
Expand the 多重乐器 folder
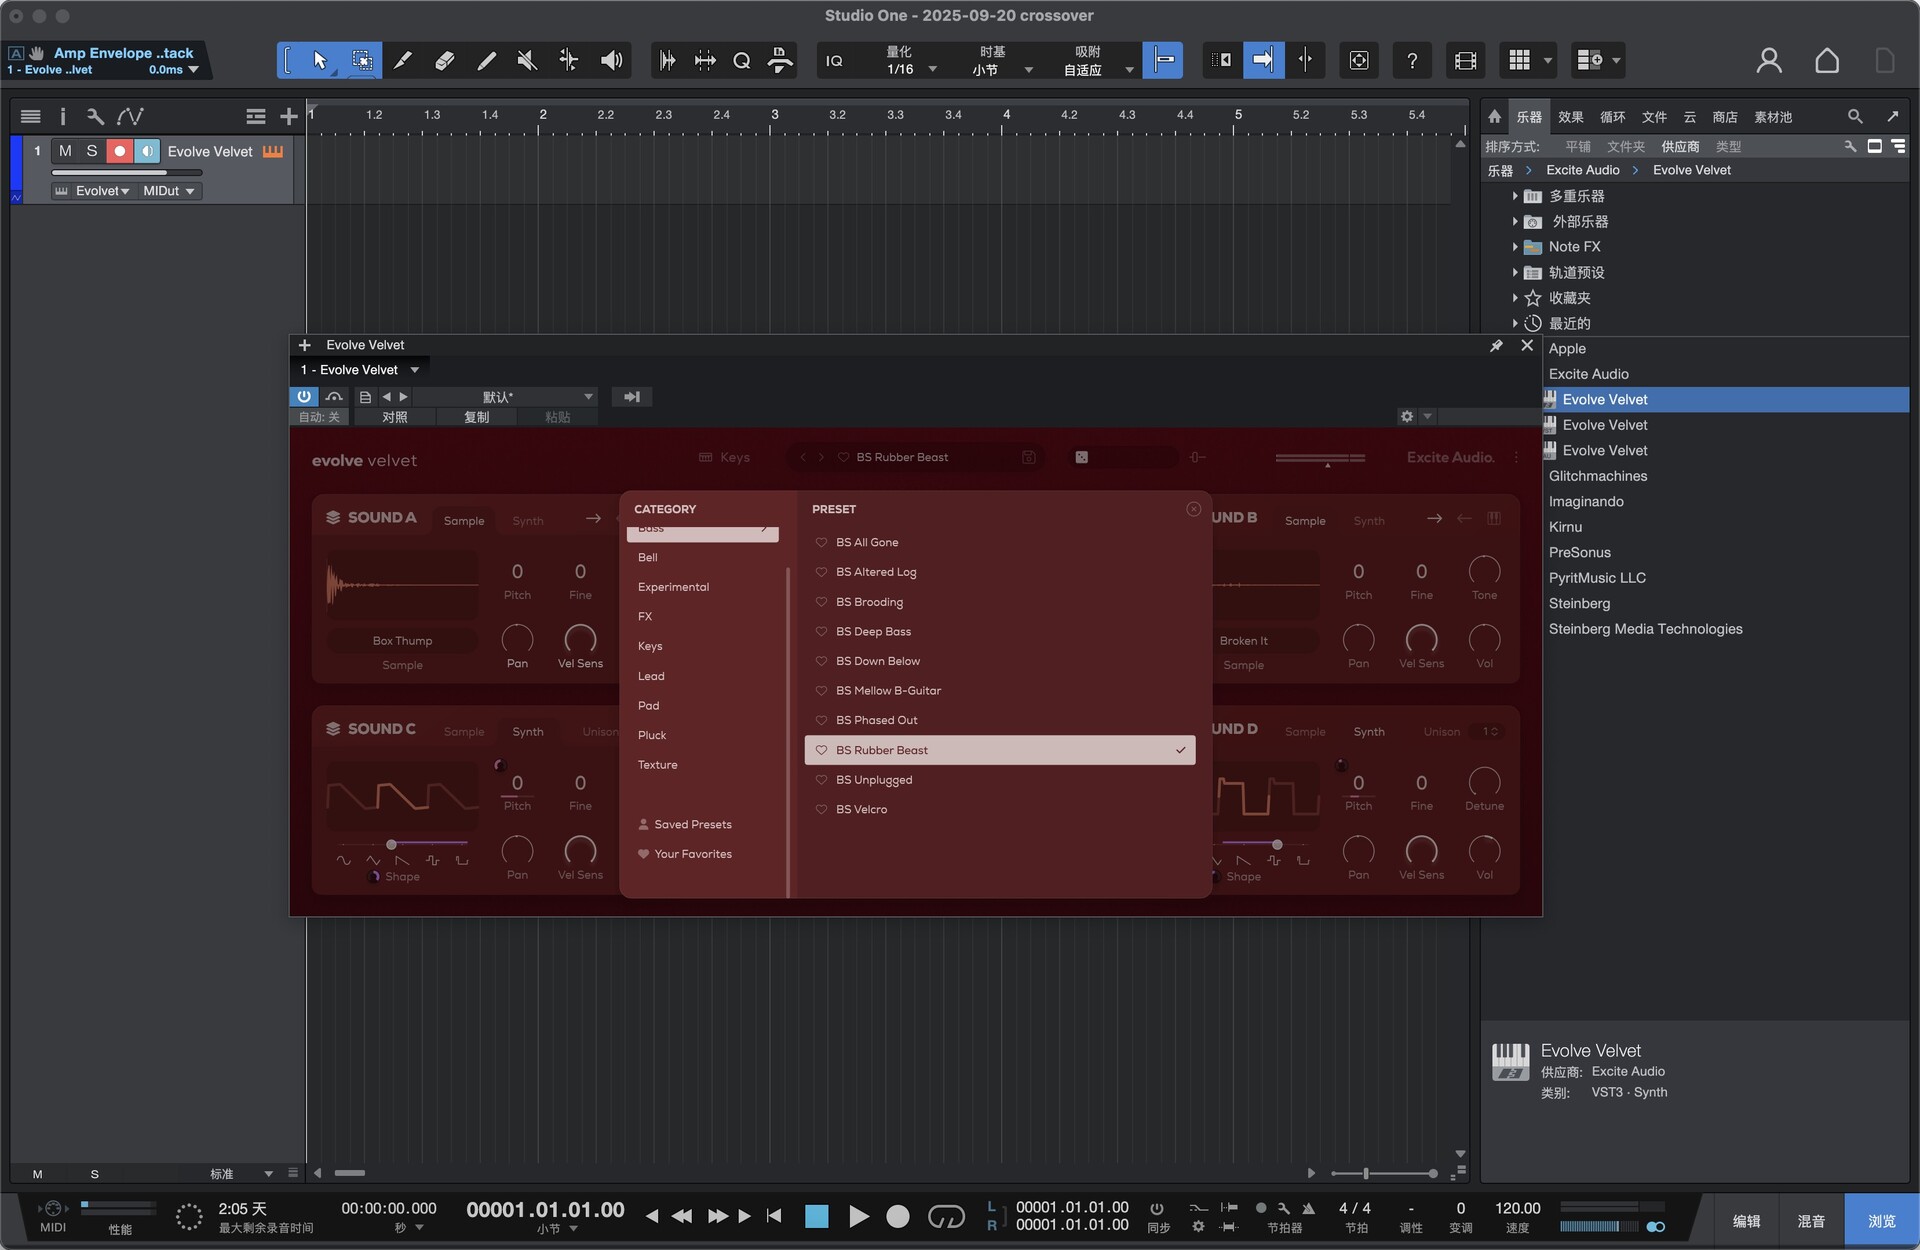[x=1515, y=196]
